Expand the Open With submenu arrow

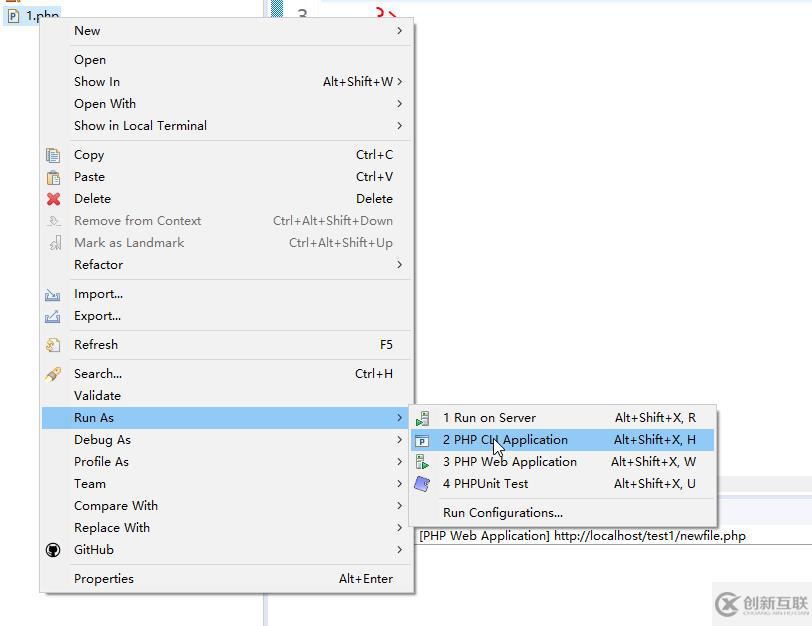click(x=399, y=104)
